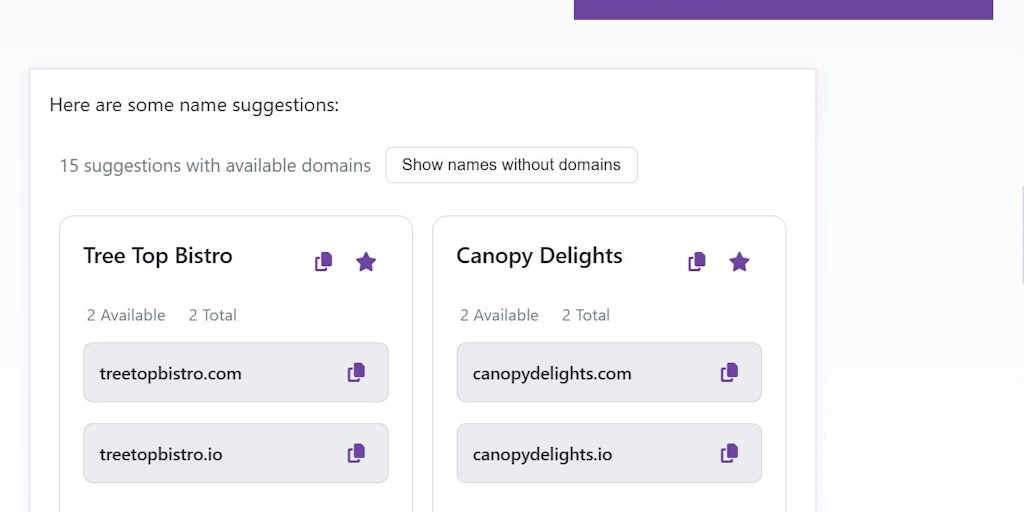Favorite Tree Top Bistro with the star
Screen dimensions: 1024x512
point(366,262)
